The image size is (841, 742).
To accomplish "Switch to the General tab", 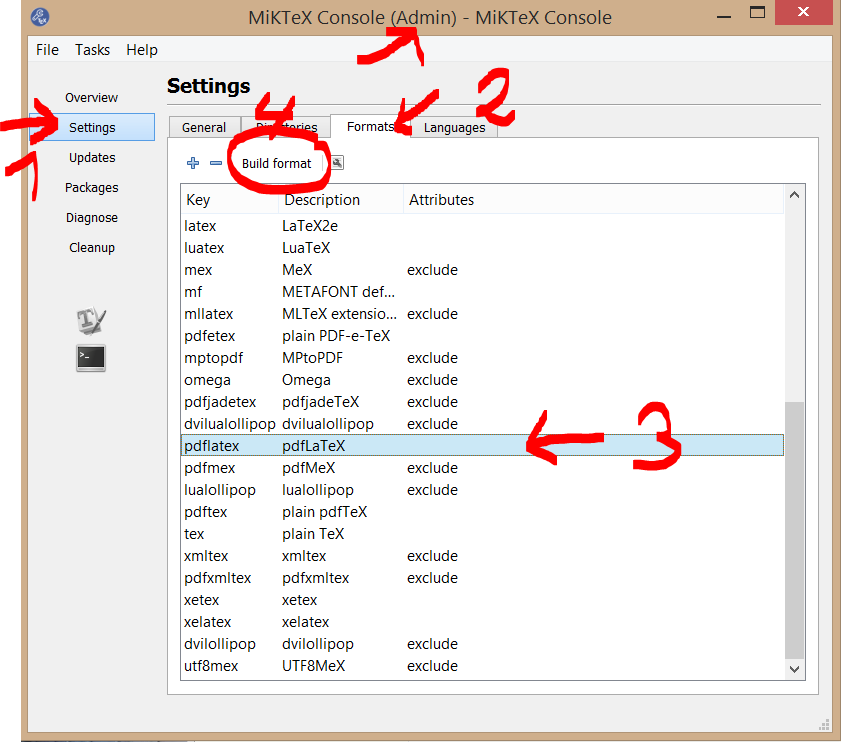I will pos(204,127).
